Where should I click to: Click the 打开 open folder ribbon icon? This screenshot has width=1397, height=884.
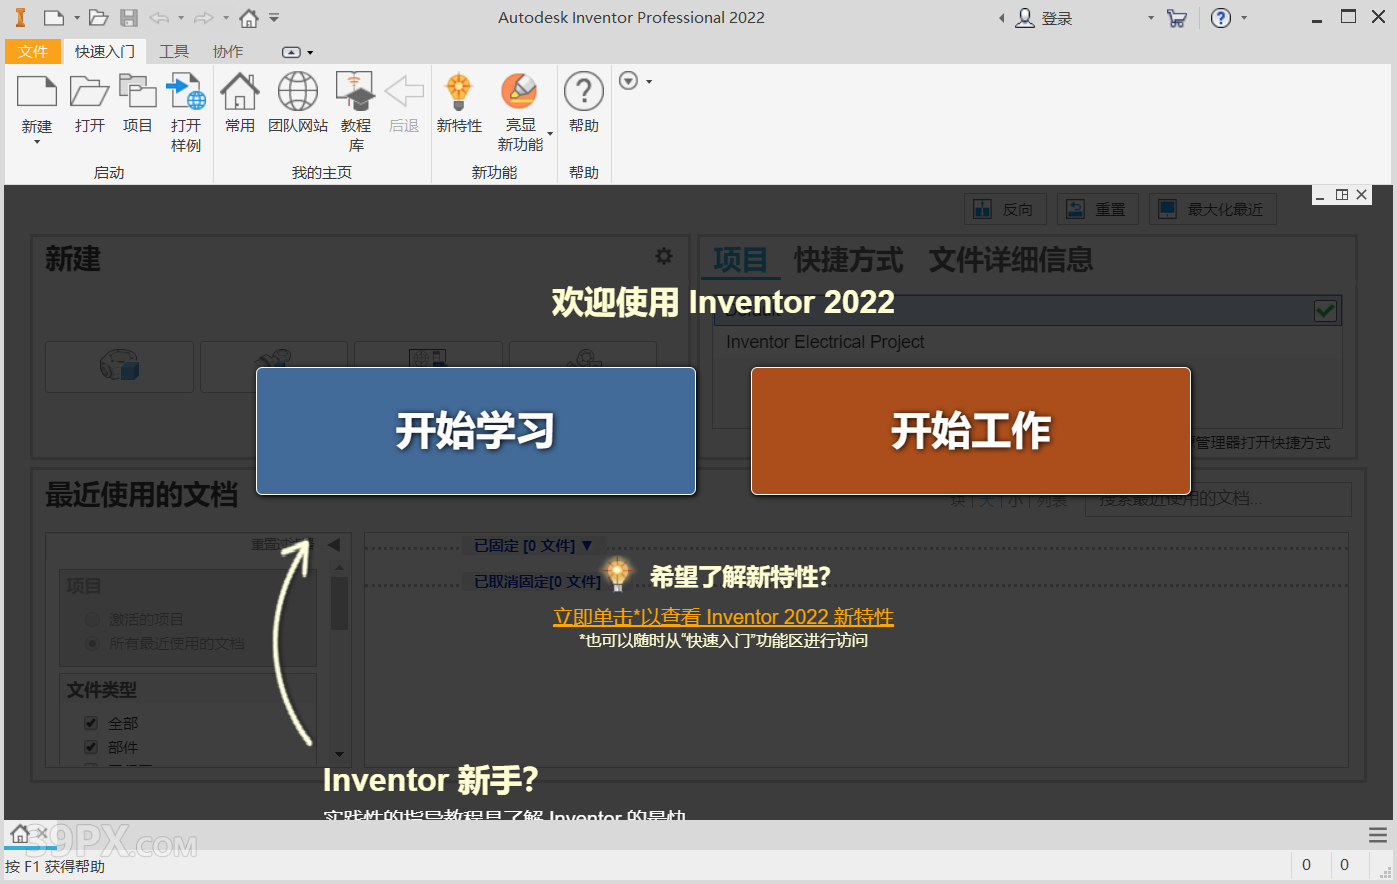click(x=90, y=91)
